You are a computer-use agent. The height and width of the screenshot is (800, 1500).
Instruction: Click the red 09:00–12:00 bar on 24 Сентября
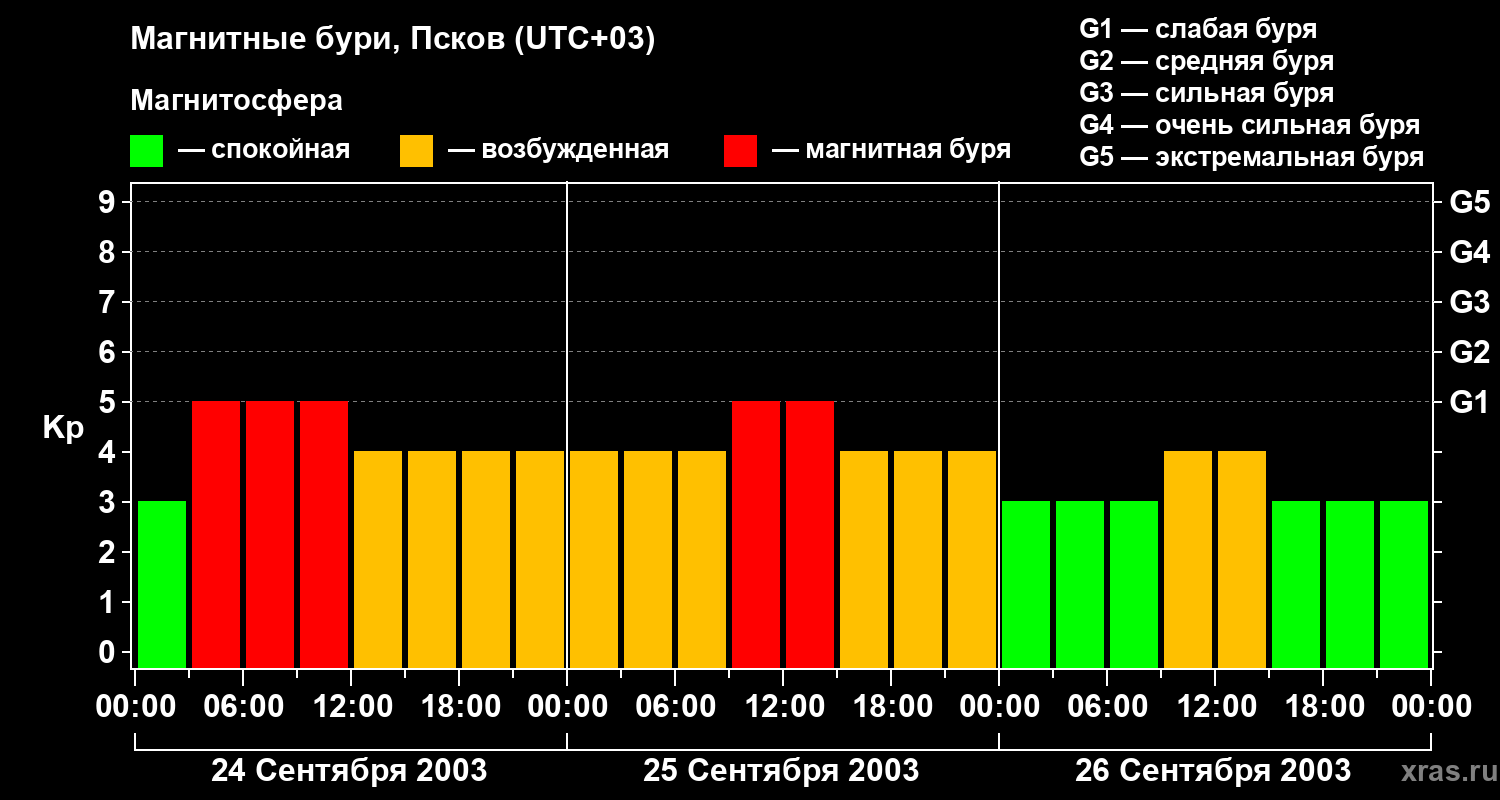click(x=324, y=535)
